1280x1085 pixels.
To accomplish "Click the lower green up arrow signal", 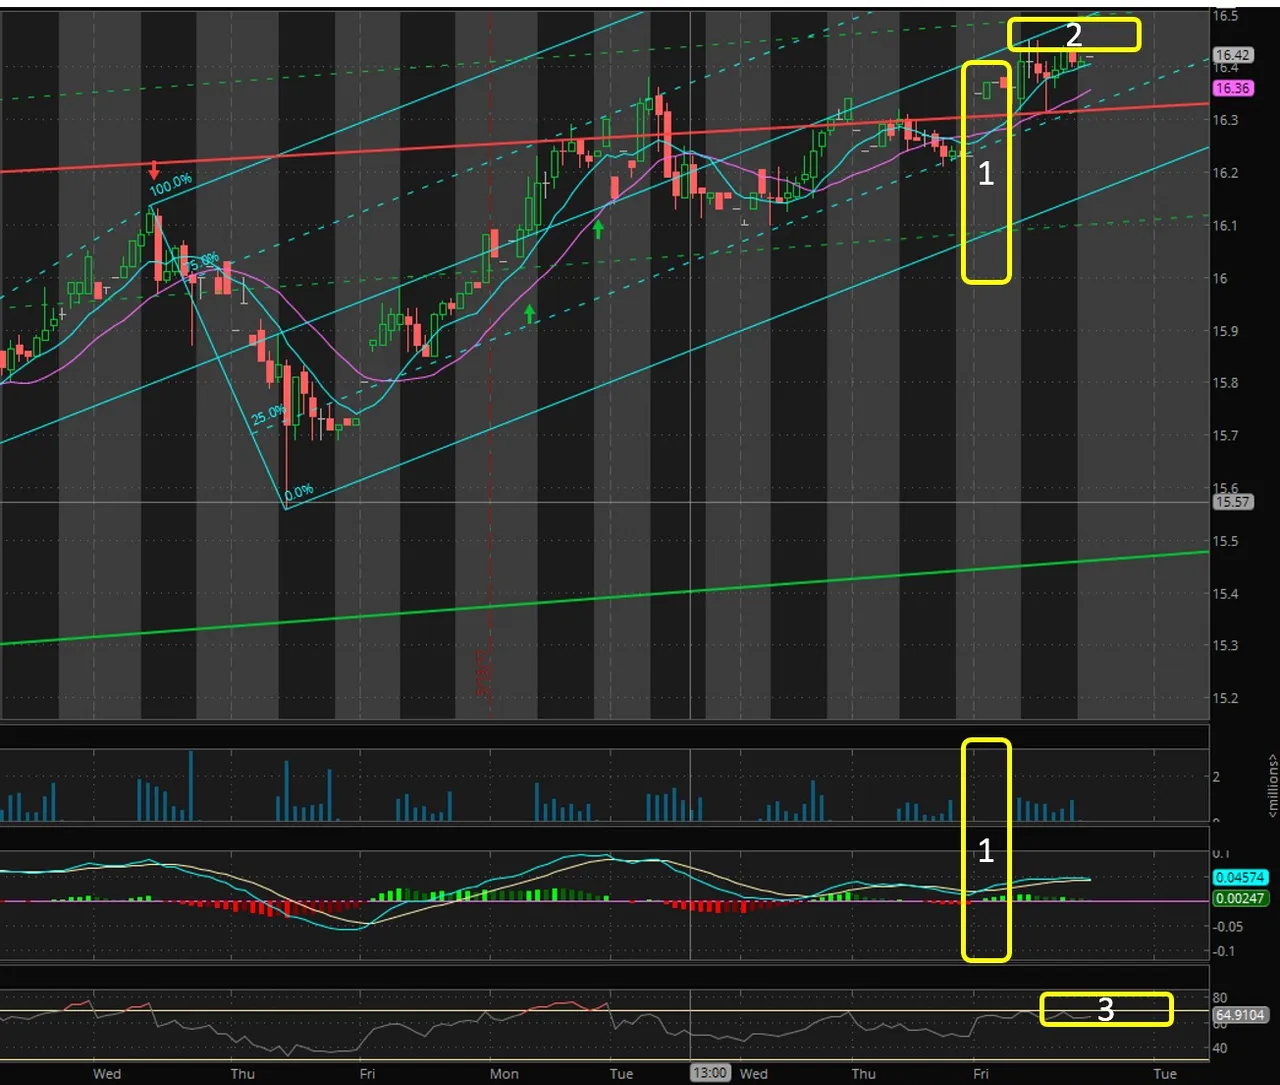I will coord(530,314).
